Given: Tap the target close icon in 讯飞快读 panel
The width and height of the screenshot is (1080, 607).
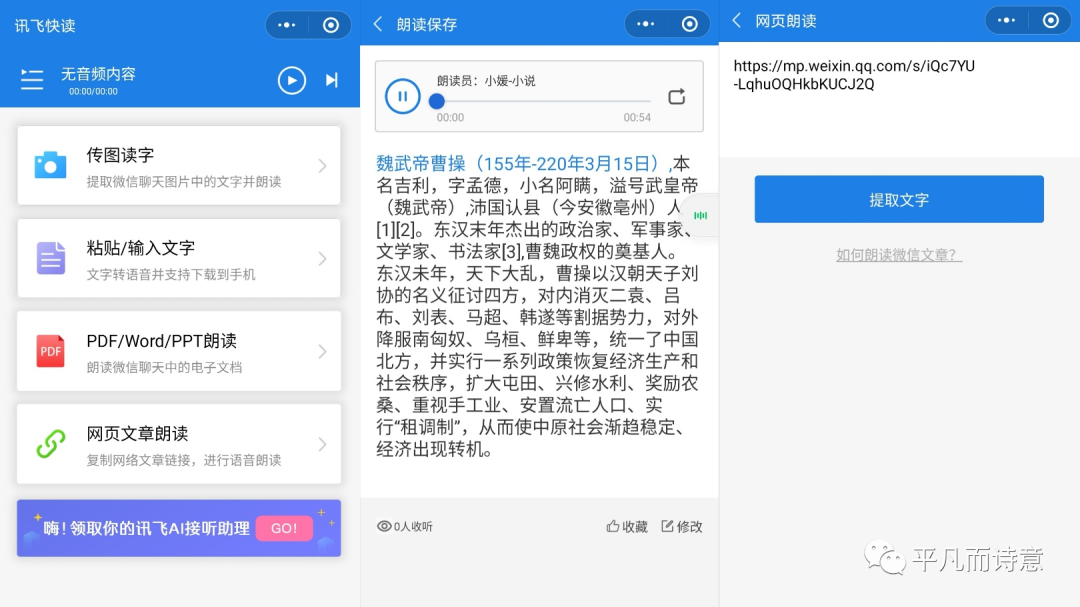Looking at the screenshot, I should [331, 25].
